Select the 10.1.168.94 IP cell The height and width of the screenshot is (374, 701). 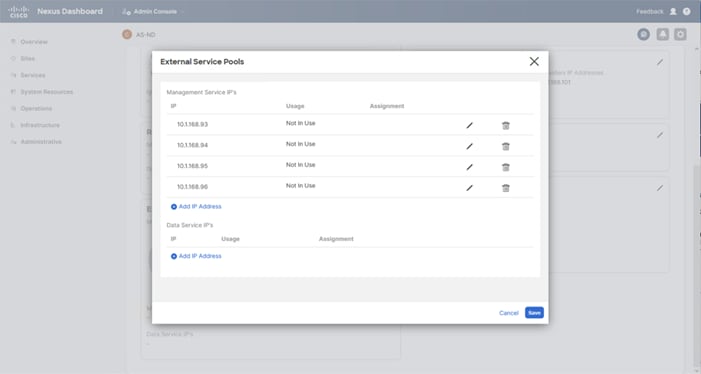point(192,145)
